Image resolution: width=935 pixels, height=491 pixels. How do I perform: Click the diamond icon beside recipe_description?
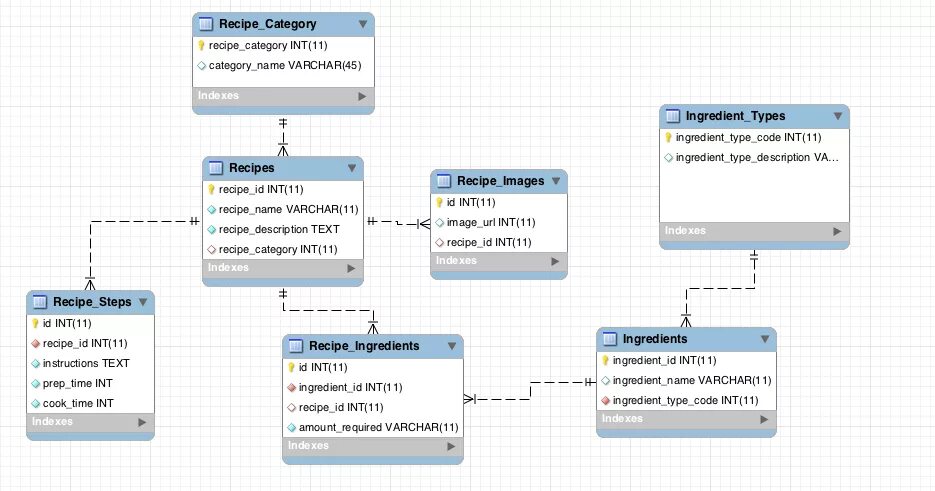211,230
